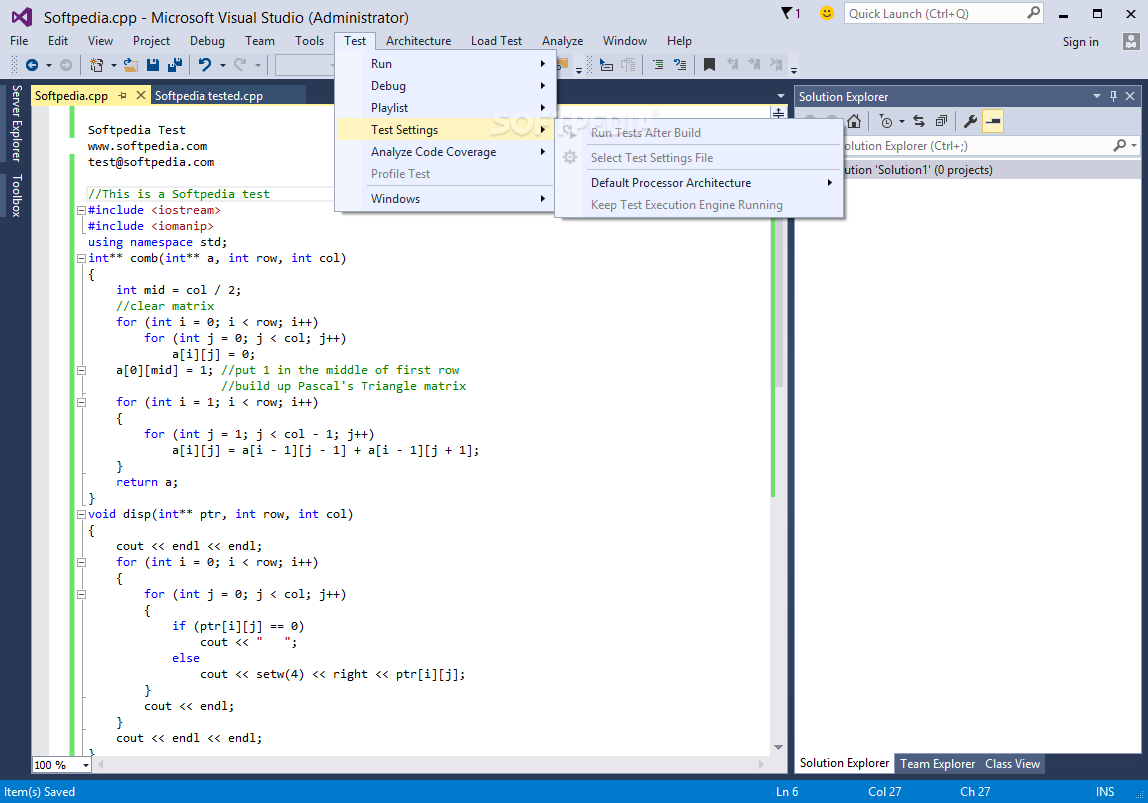Open the editor zoom level dropdown showing 100 %
The width and height of the screenshot is (1148, 803).
click(x=86, y=765)
